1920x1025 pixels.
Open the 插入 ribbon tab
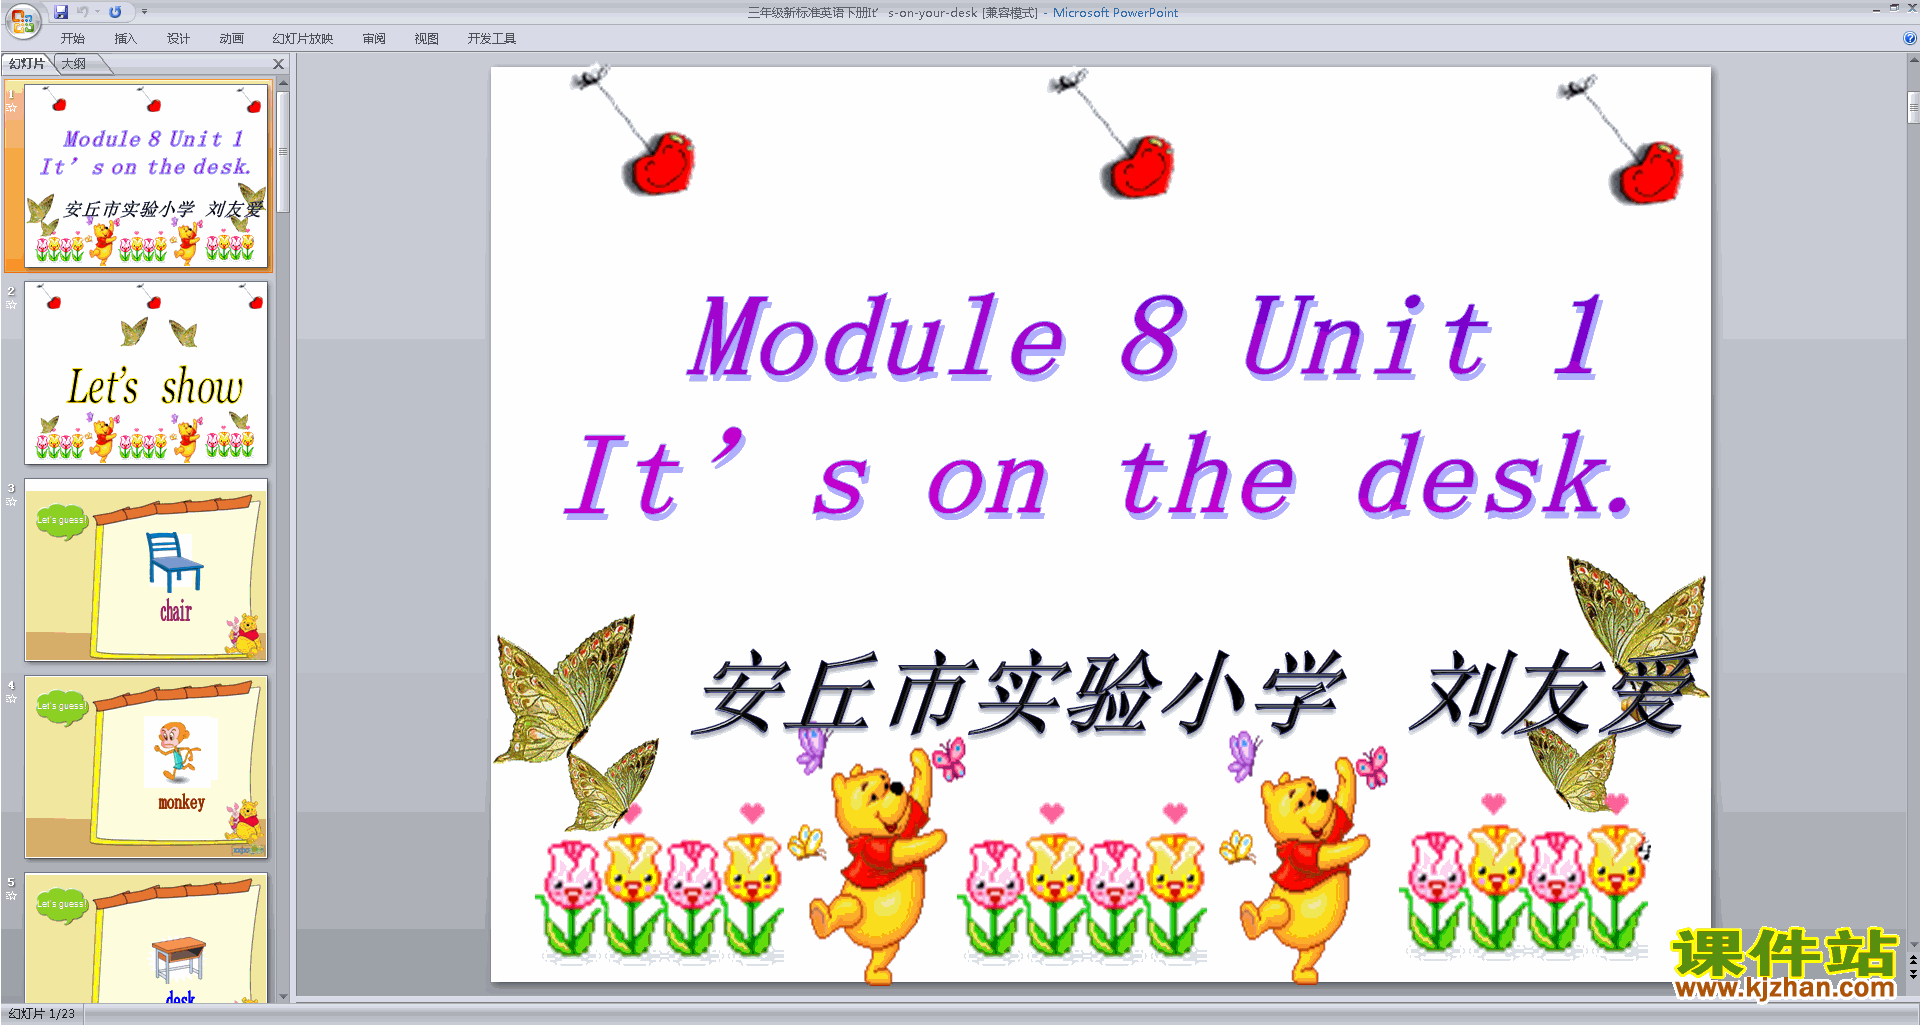point(125,39)
